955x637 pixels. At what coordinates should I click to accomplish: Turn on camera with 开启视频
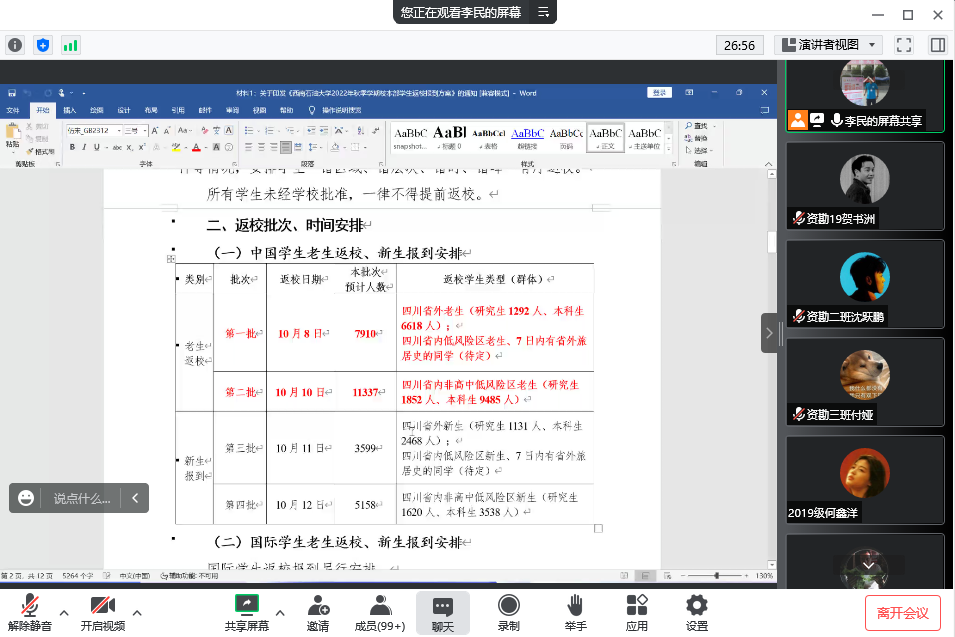103,613
